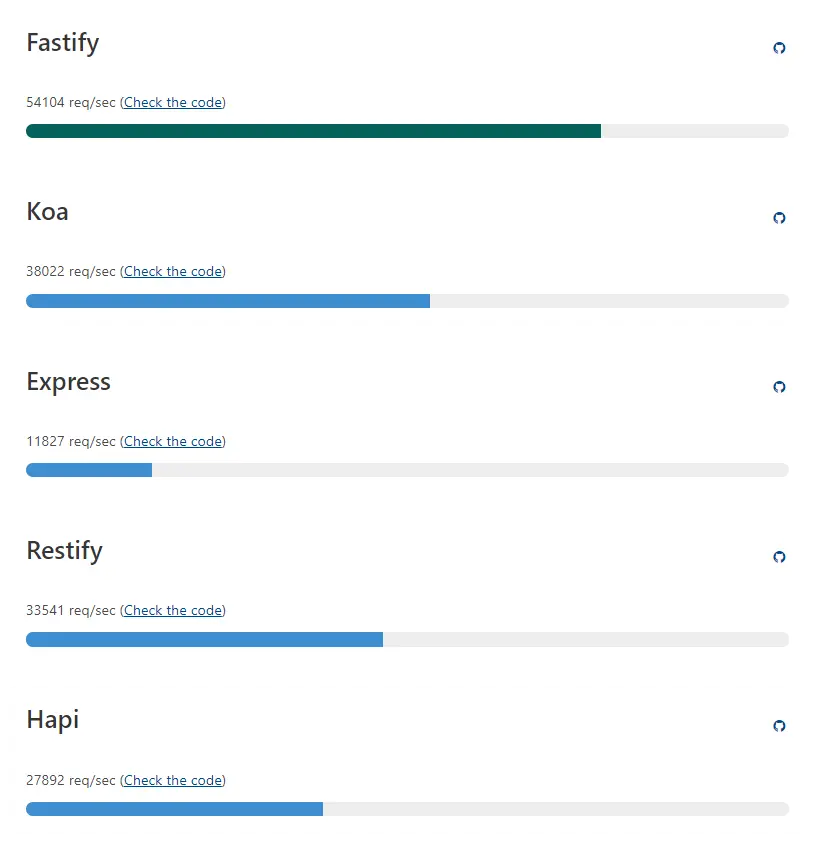Open Restify's "Check the code" link
Image resolution: width=819 pixels, height=842 pixels.
point(172,610)
